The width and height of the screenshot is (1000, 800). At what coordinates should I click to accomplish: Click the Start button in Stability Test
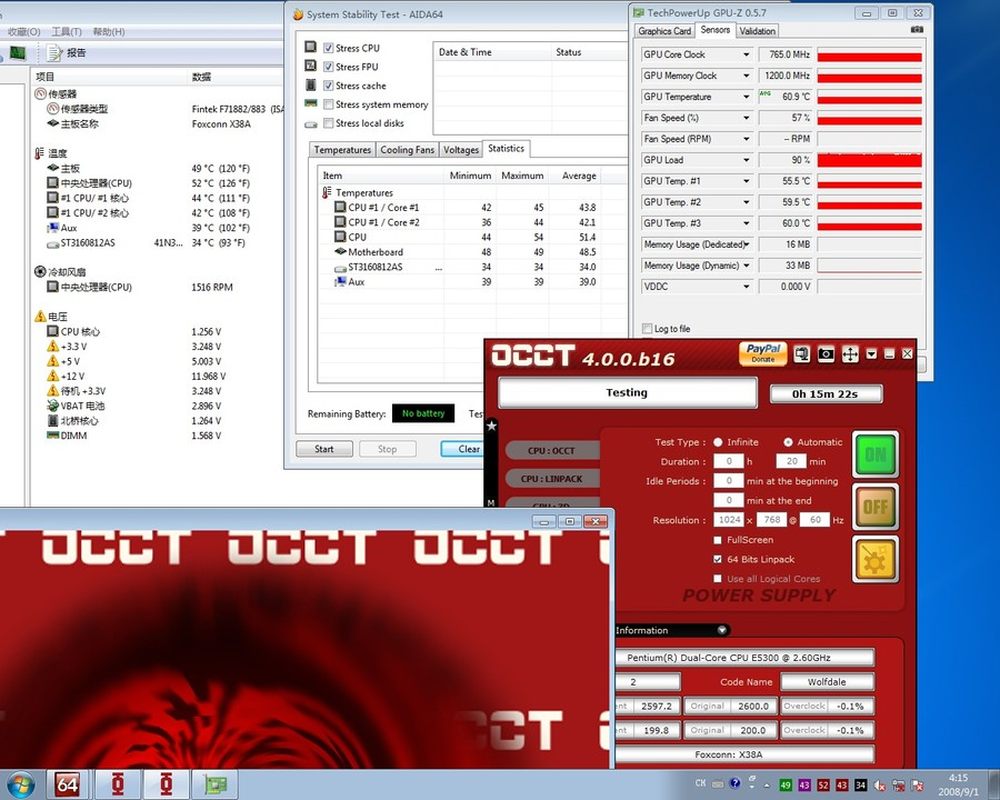pos(324,449)
